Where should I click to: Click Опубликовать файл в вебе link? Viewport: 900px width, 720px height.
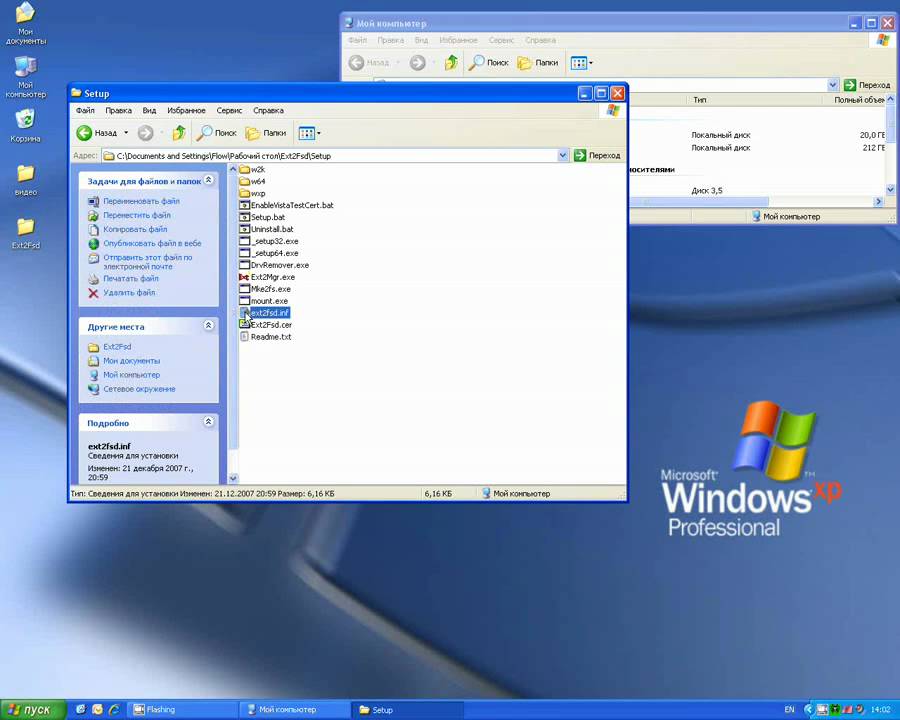(x=152, y=243)
